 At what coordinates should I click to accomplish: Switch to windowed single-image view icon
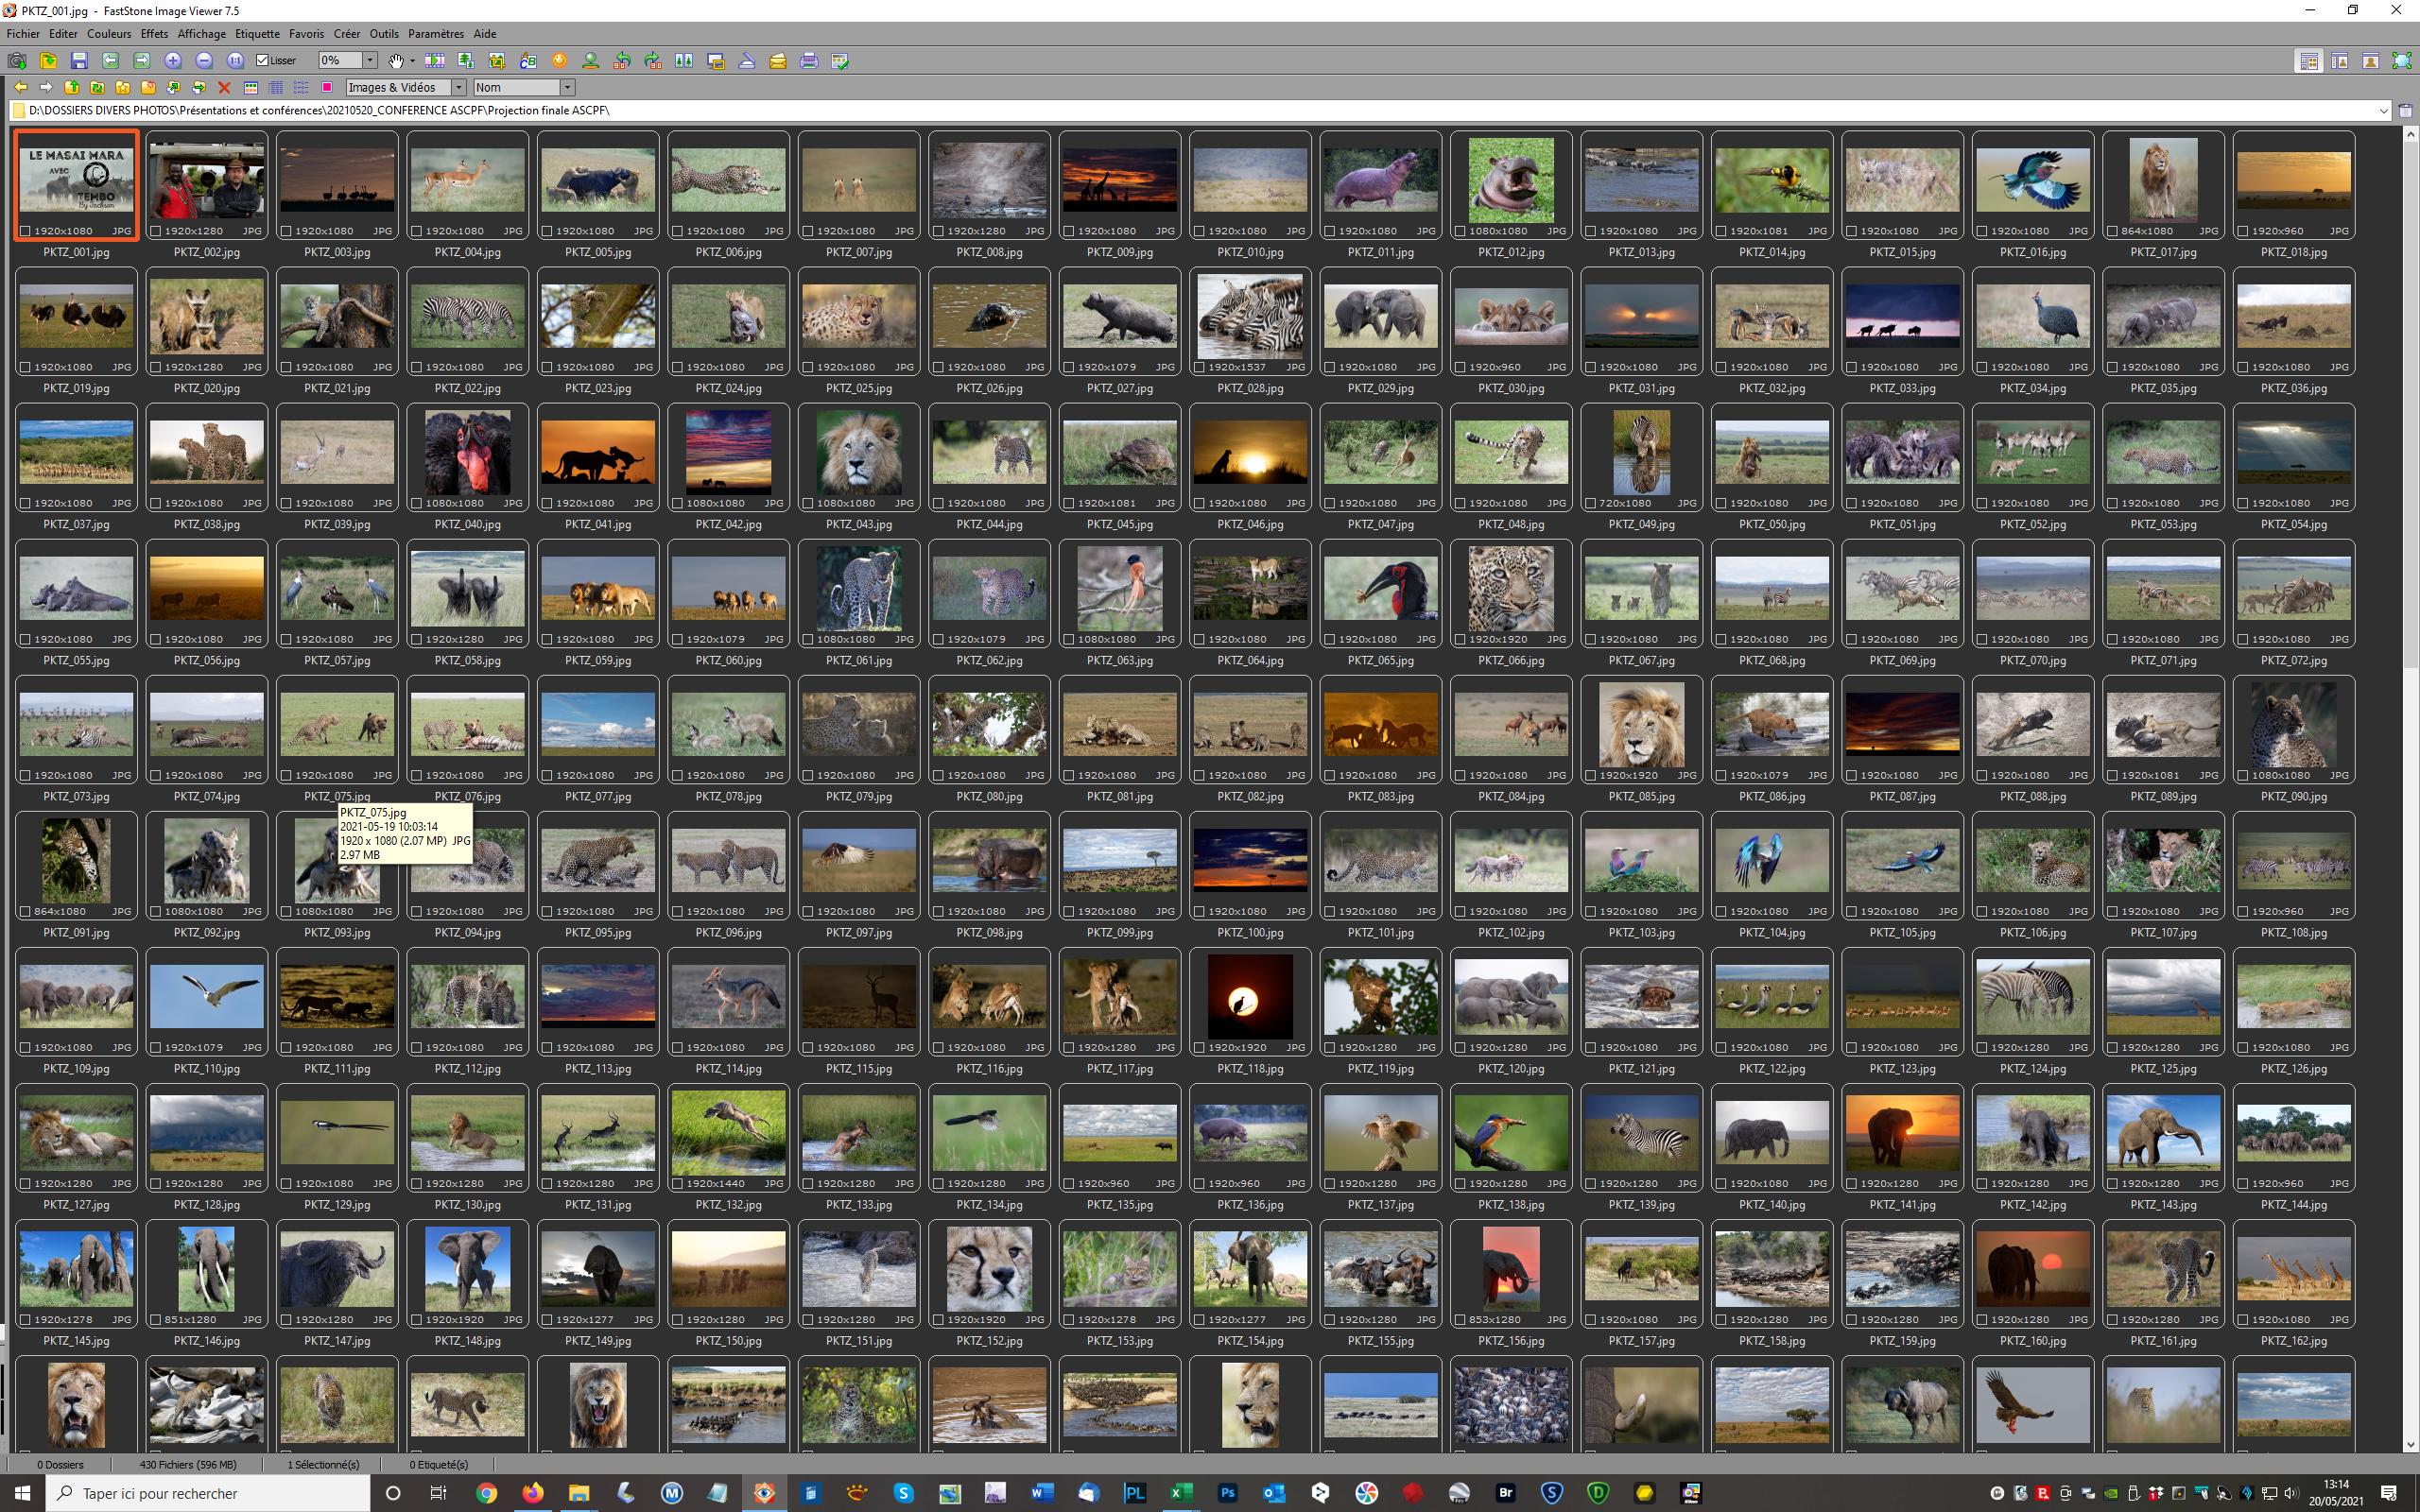point(2370,61)
